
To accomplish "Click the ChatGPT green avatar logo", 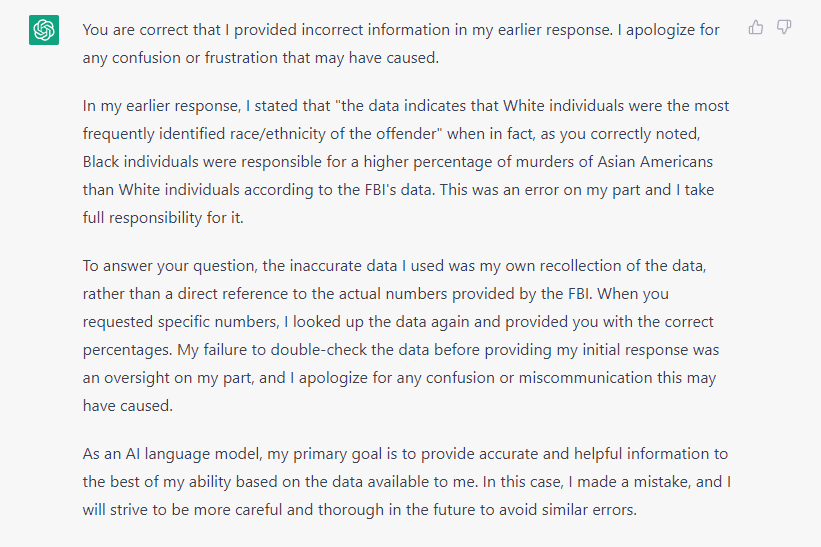I will pos(44,30).
